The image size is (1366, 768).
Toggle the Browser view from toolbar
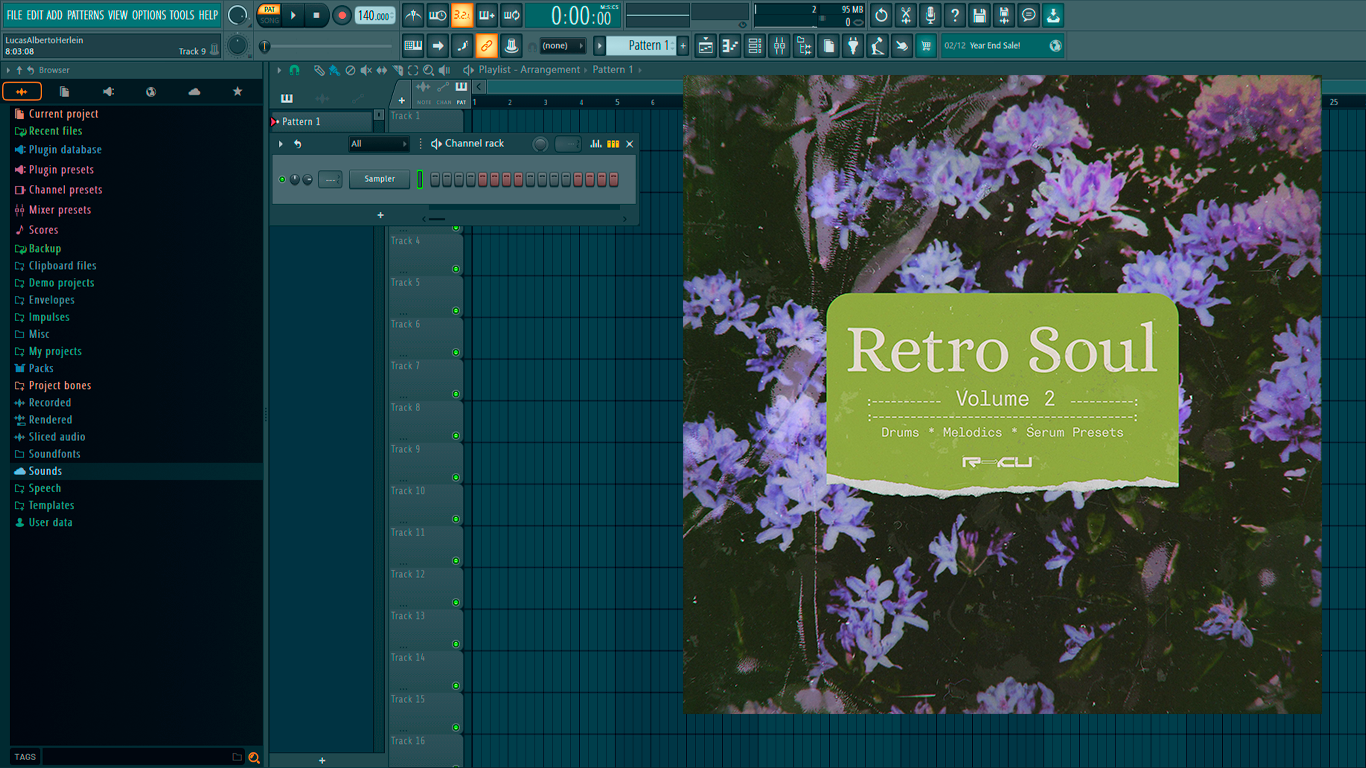(804, 45)
